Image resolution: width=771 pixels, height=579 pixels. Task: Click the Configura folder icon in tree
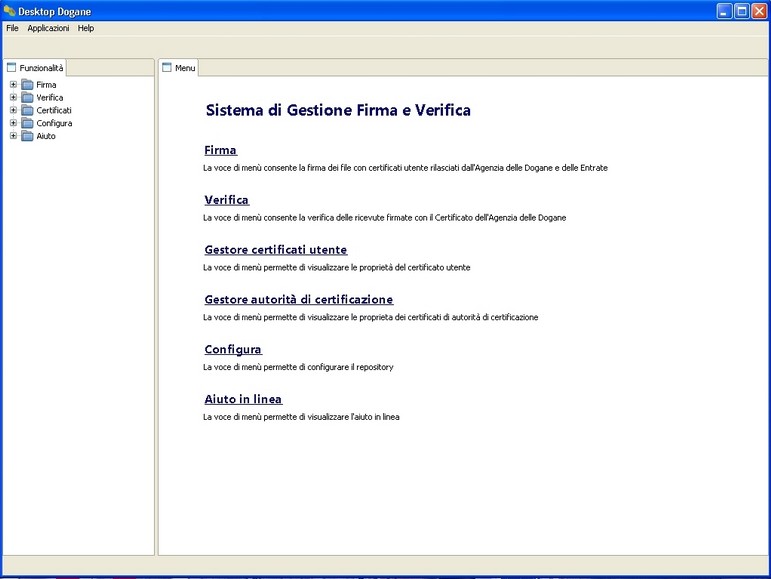(x=28, y=123)
